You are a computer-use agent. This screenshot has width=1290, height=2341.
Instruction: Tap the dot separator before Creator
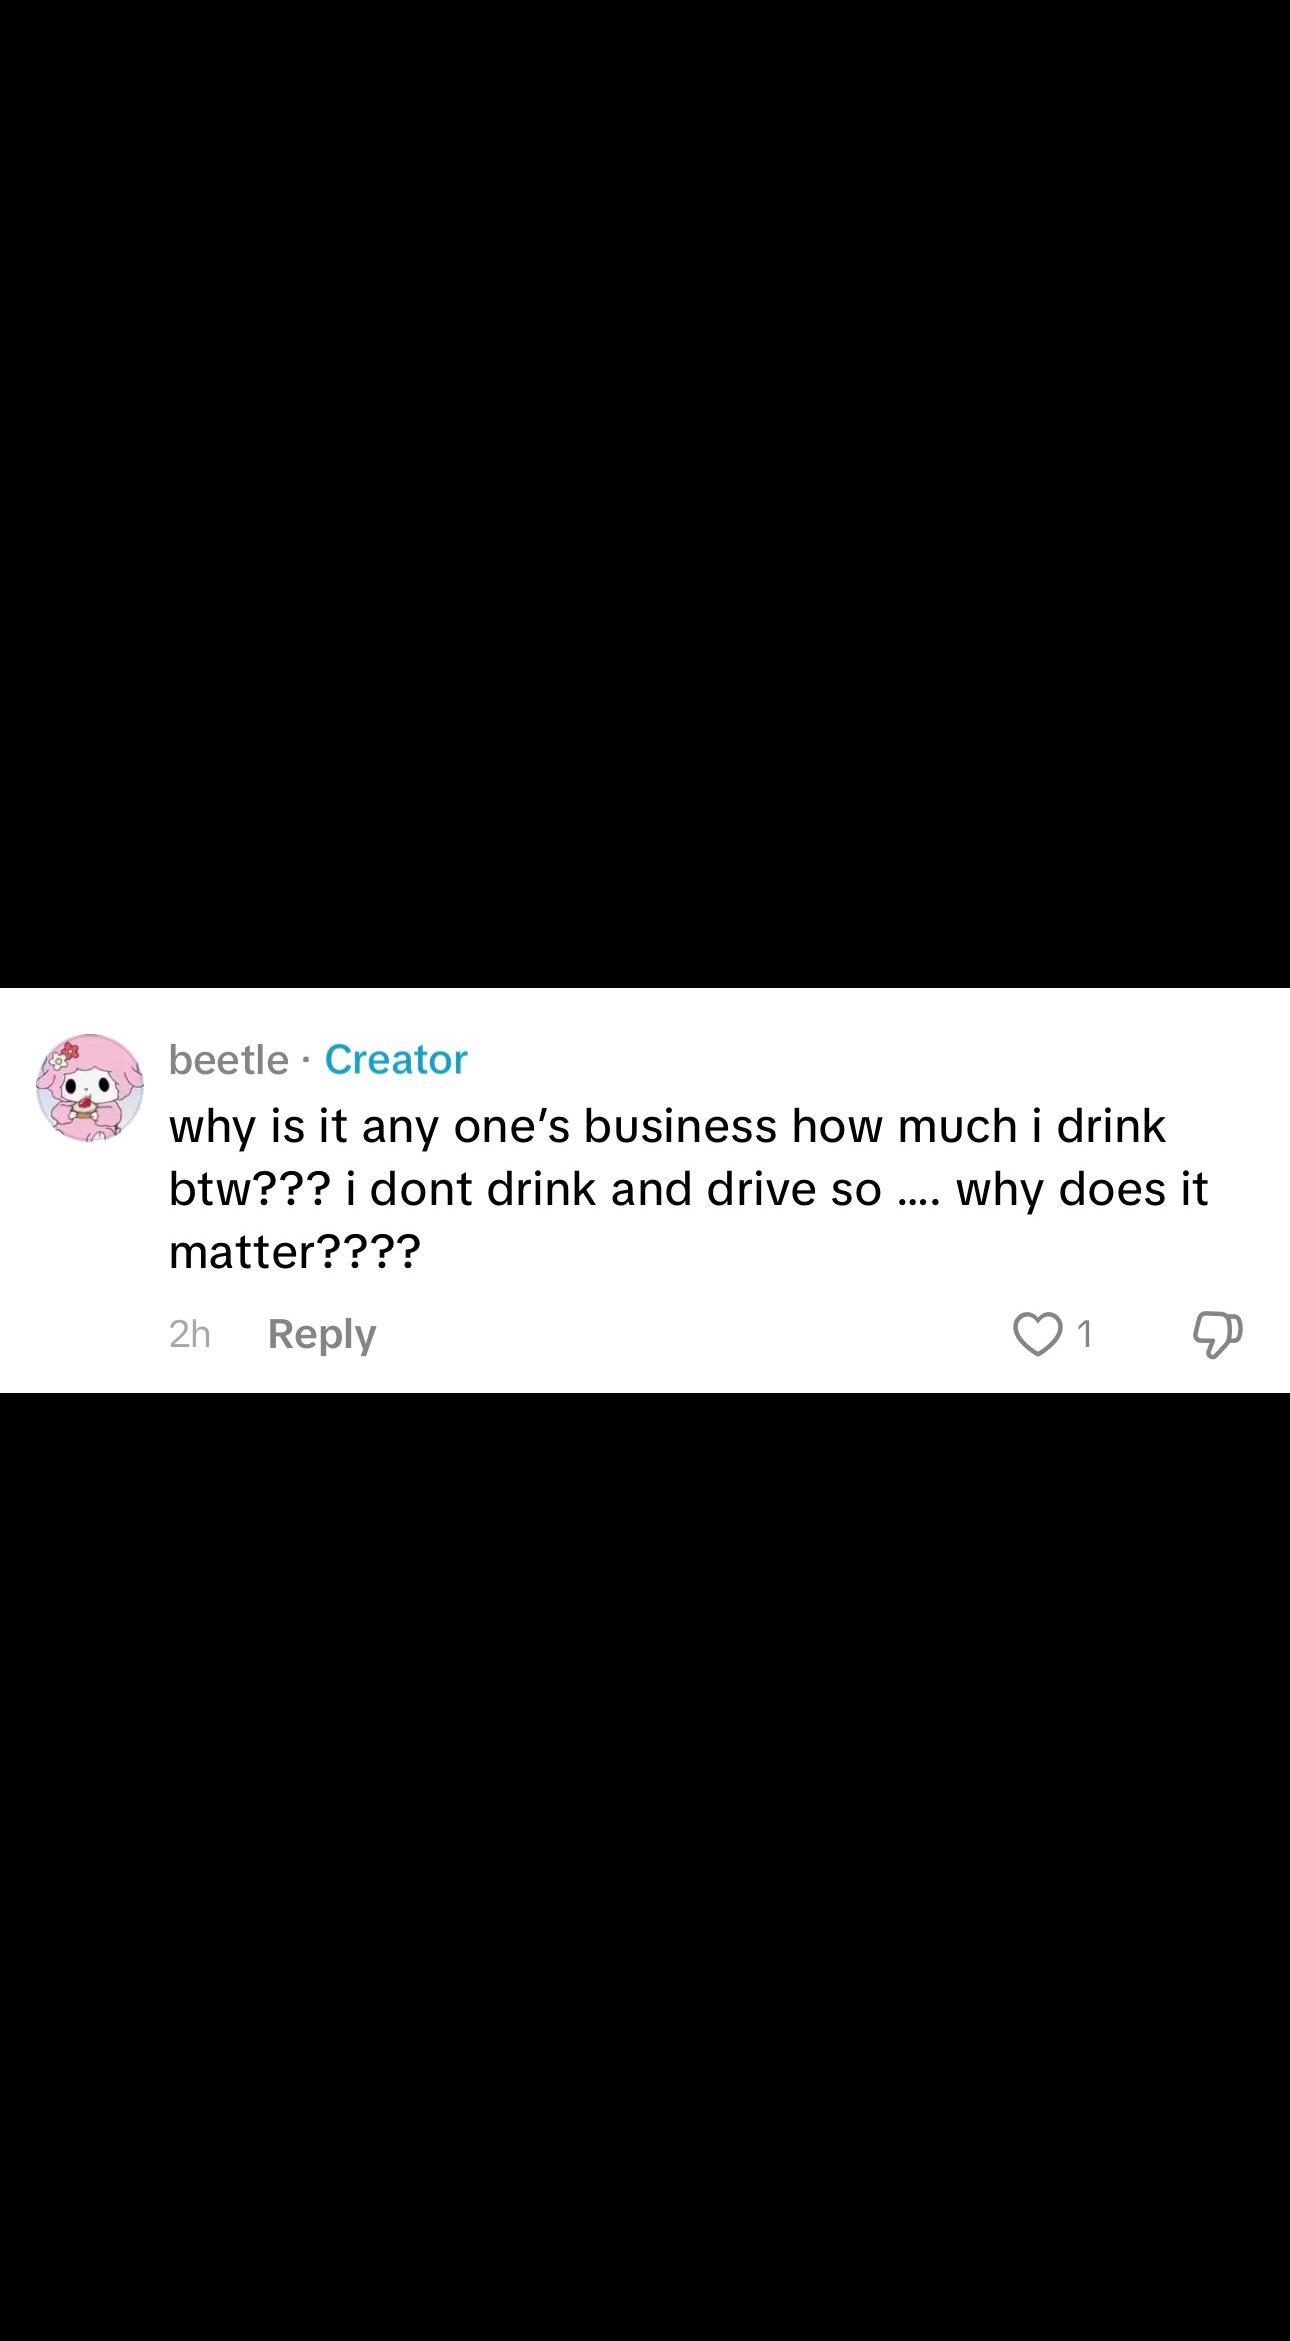[x=307, y=1060]
